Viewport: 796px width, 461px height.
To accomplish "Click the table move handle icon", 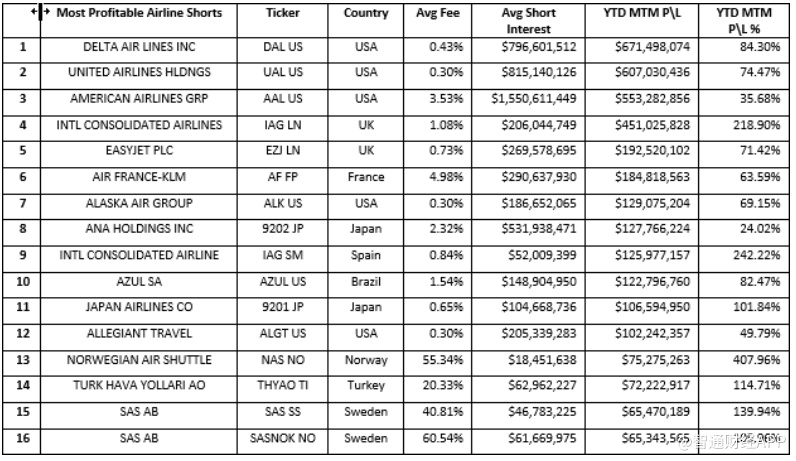I will click(x=38, y=13).
